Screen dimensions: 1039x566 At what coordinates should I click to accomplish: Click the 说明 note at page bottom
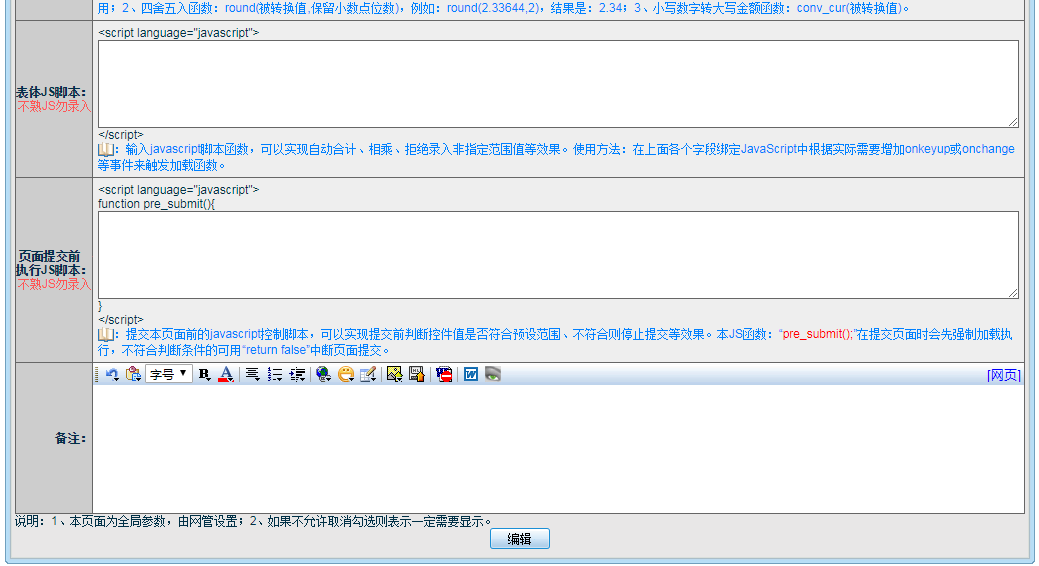click(x=253, y=522)
